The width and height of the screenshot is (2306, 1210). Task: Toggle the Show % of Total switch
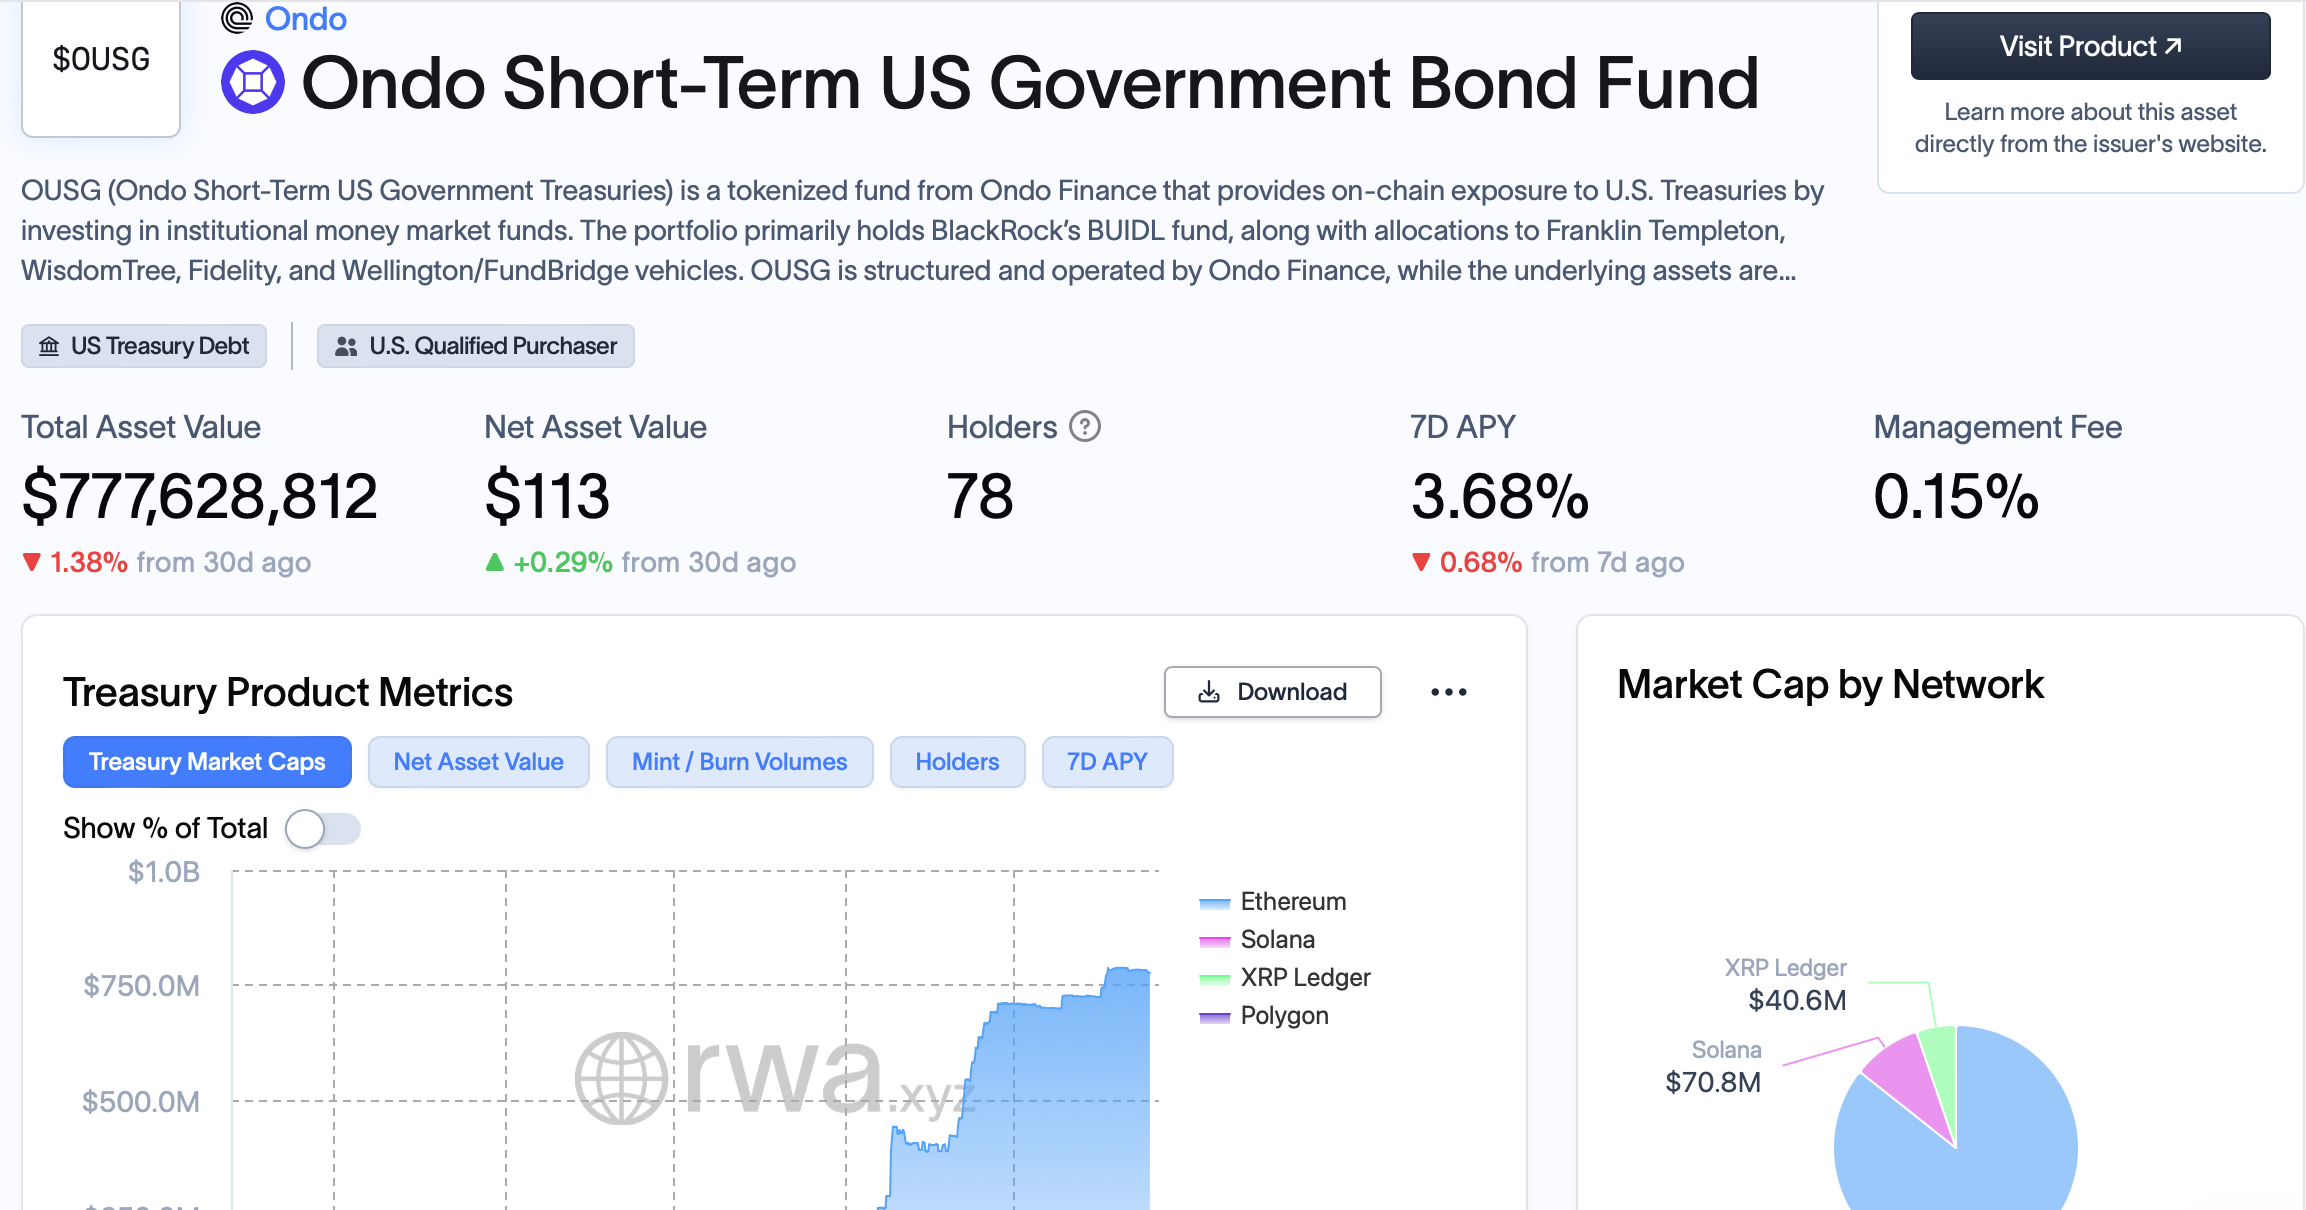[x=322, y=829]
